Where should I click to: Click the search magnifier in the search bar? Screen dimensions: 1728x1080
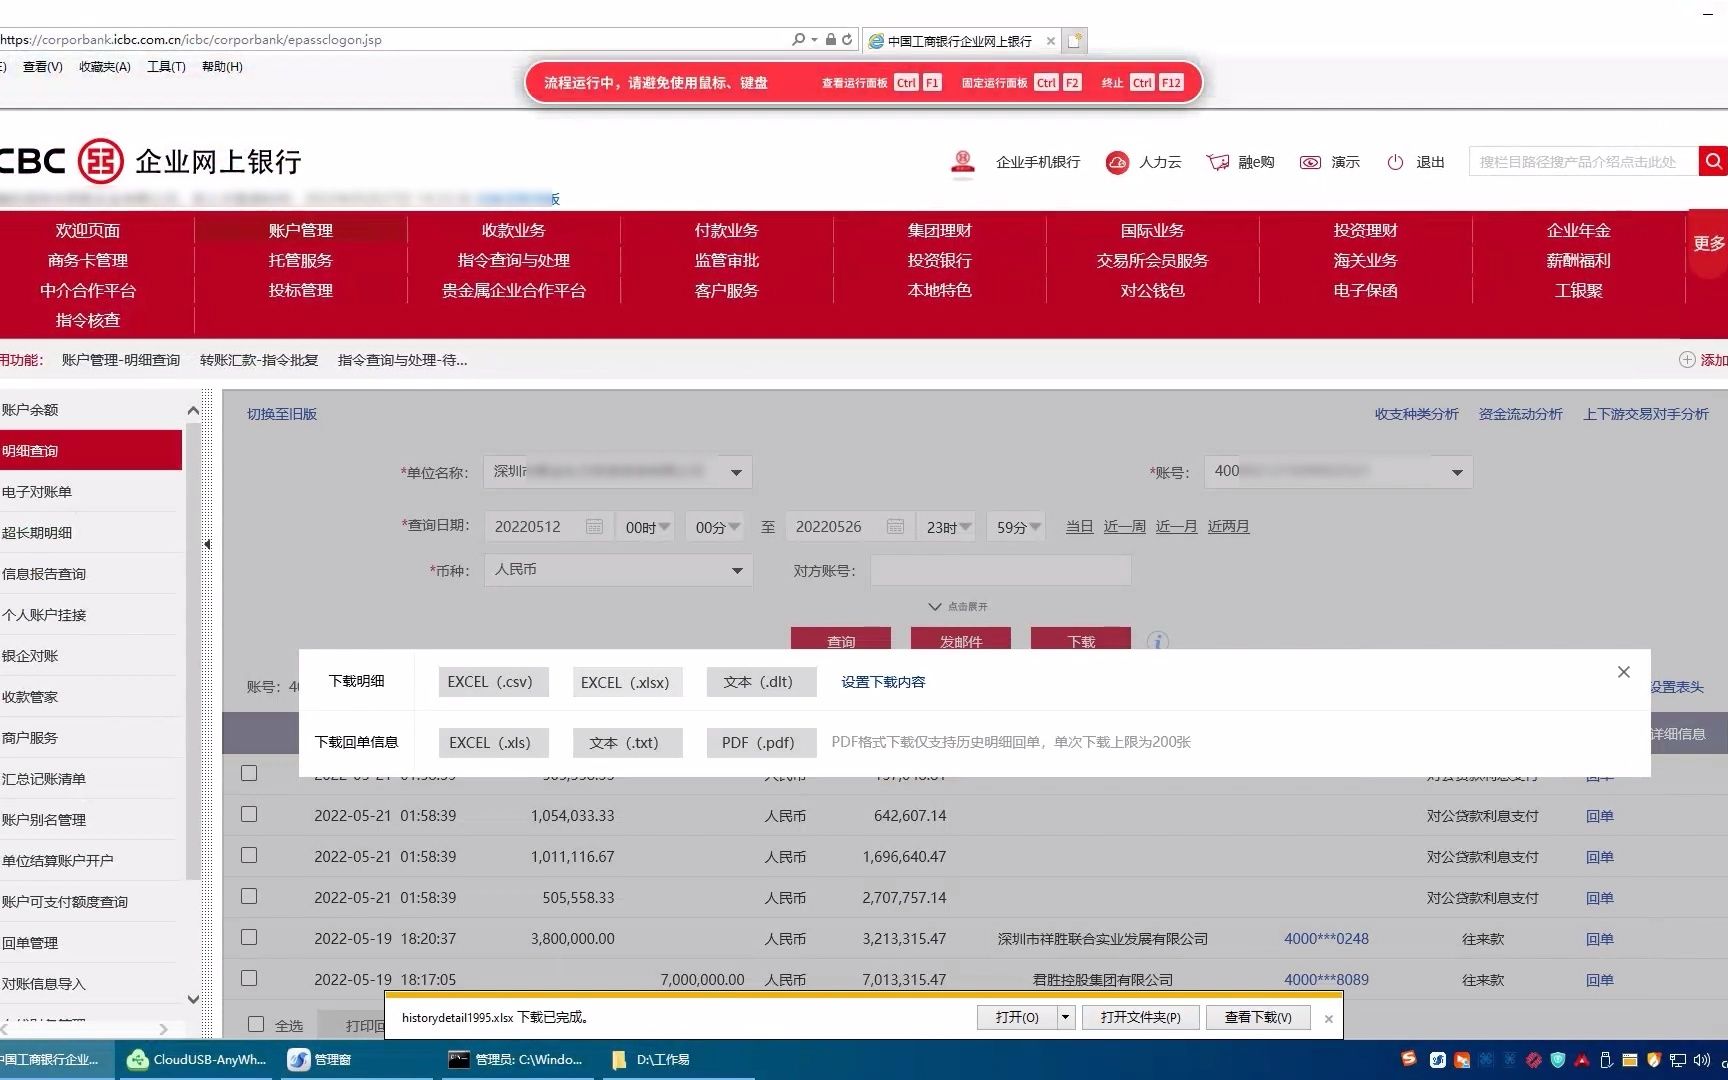point(1713,161)
